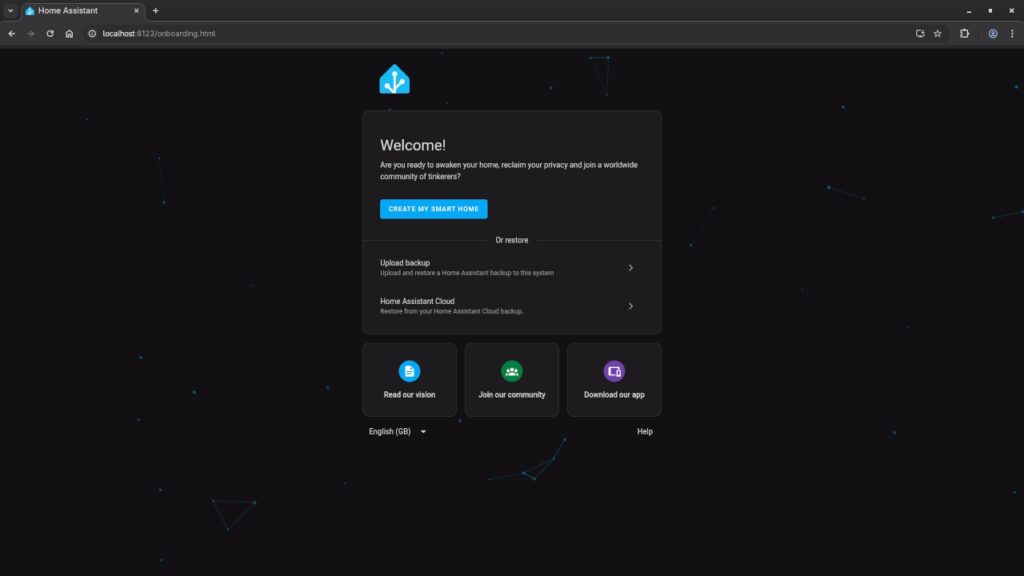
Task: Open Home Assistant Cloud restore option
Action: click(512, 306)
